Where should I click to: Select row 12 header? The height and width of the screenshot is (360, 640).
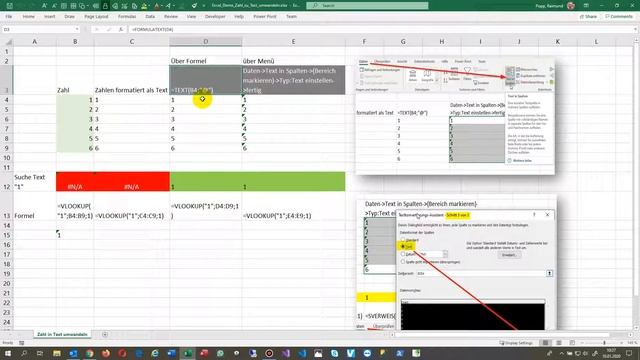point(7,182)
